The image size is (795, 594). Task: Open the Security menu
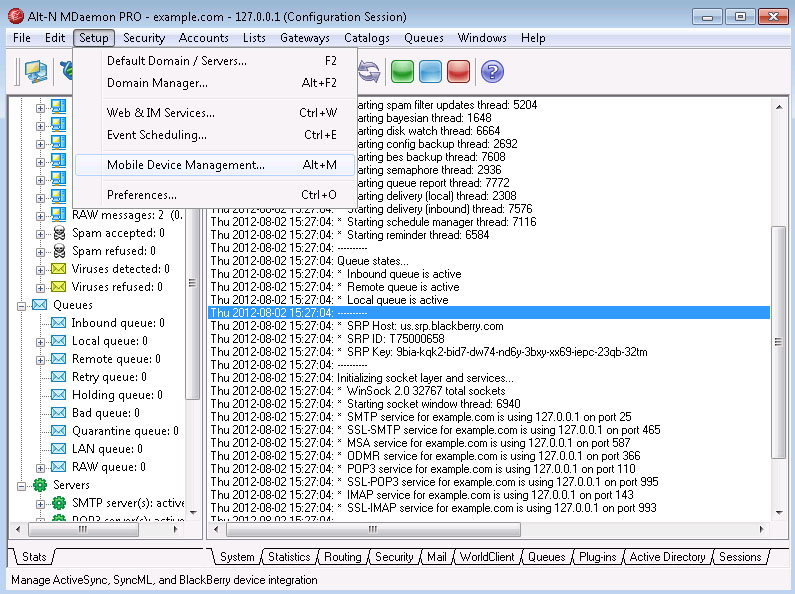pos(144,38)
